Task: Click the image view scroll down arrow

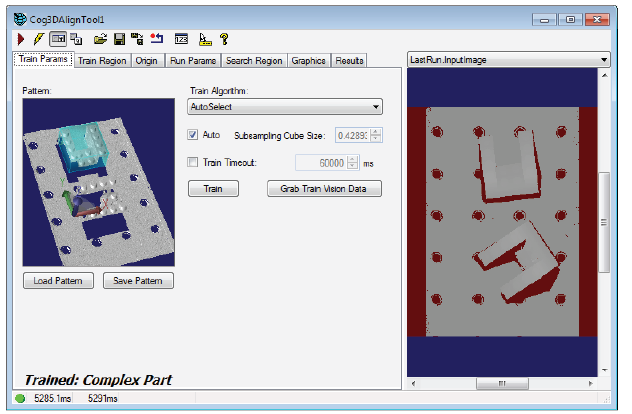Action: [x=604, y=370]
